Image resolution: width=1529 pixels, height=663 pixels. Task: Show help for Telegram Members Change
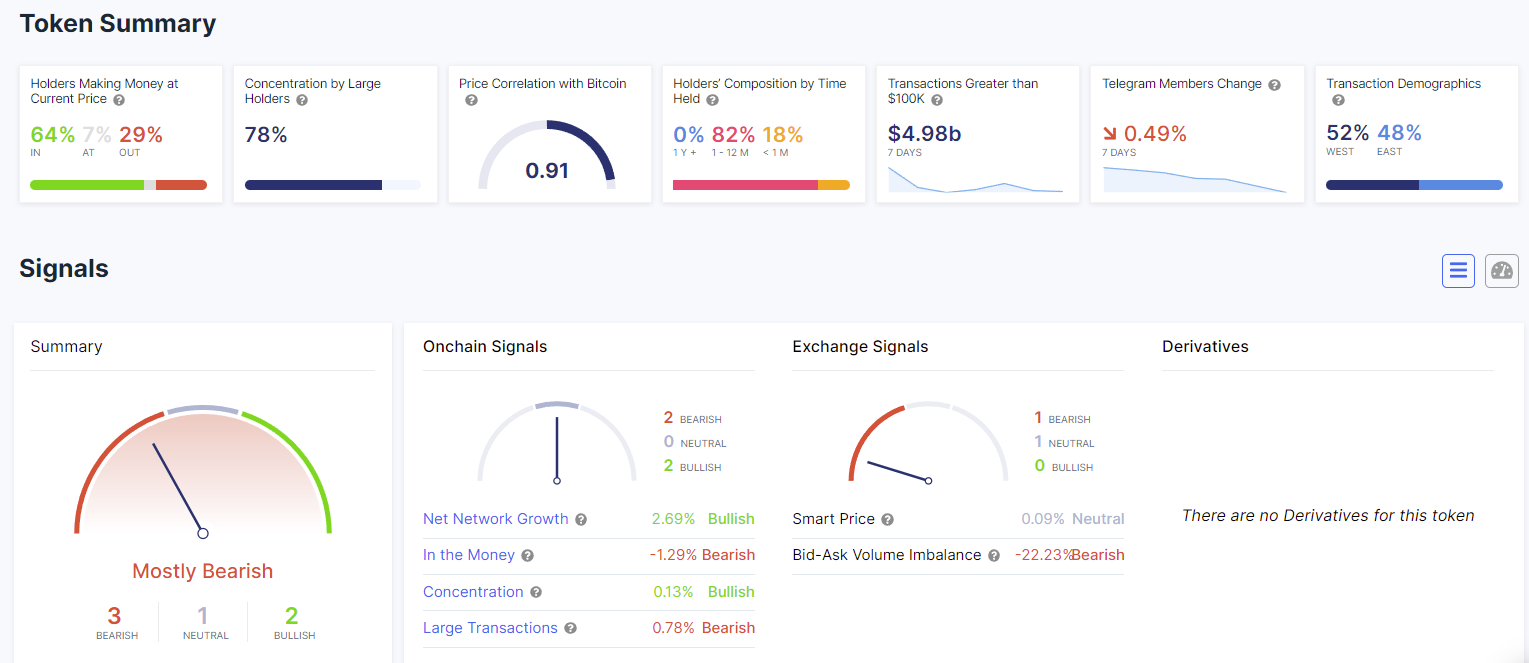(1274, 85)
